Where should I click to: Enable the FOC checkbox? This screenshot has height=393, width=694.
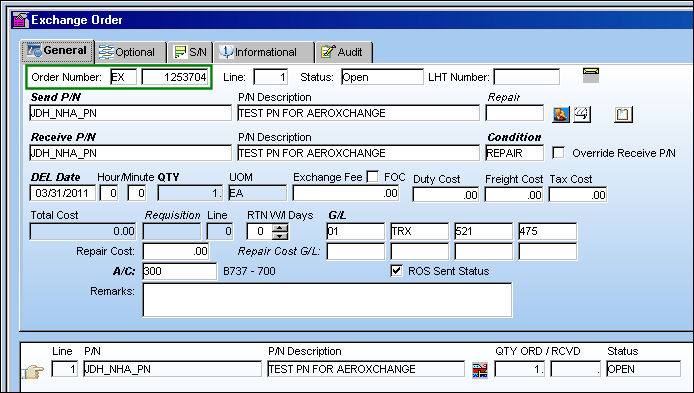coord(373,177)
